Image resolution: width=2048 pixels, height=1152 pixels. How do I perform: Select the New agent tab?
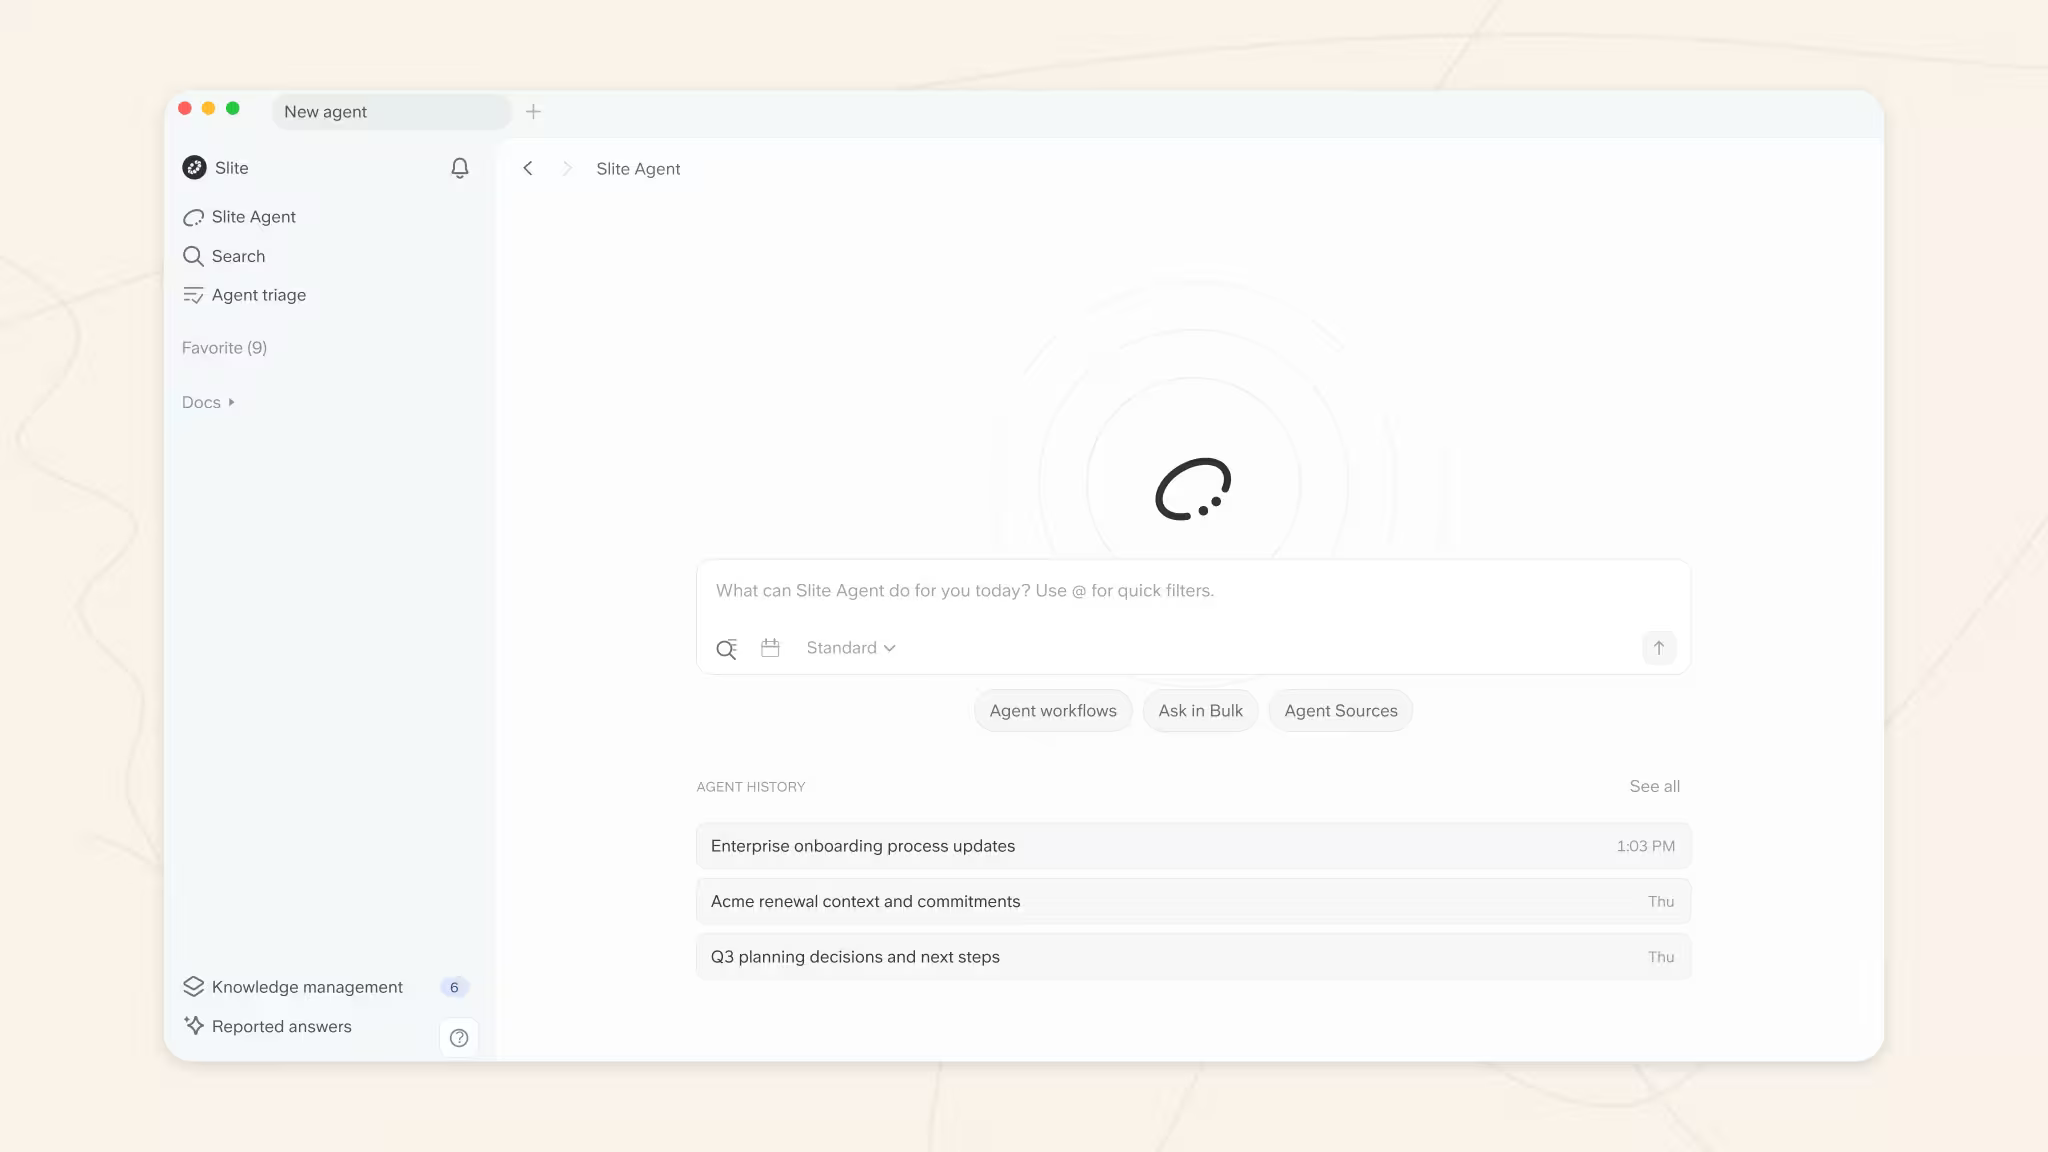coord(391,112)
